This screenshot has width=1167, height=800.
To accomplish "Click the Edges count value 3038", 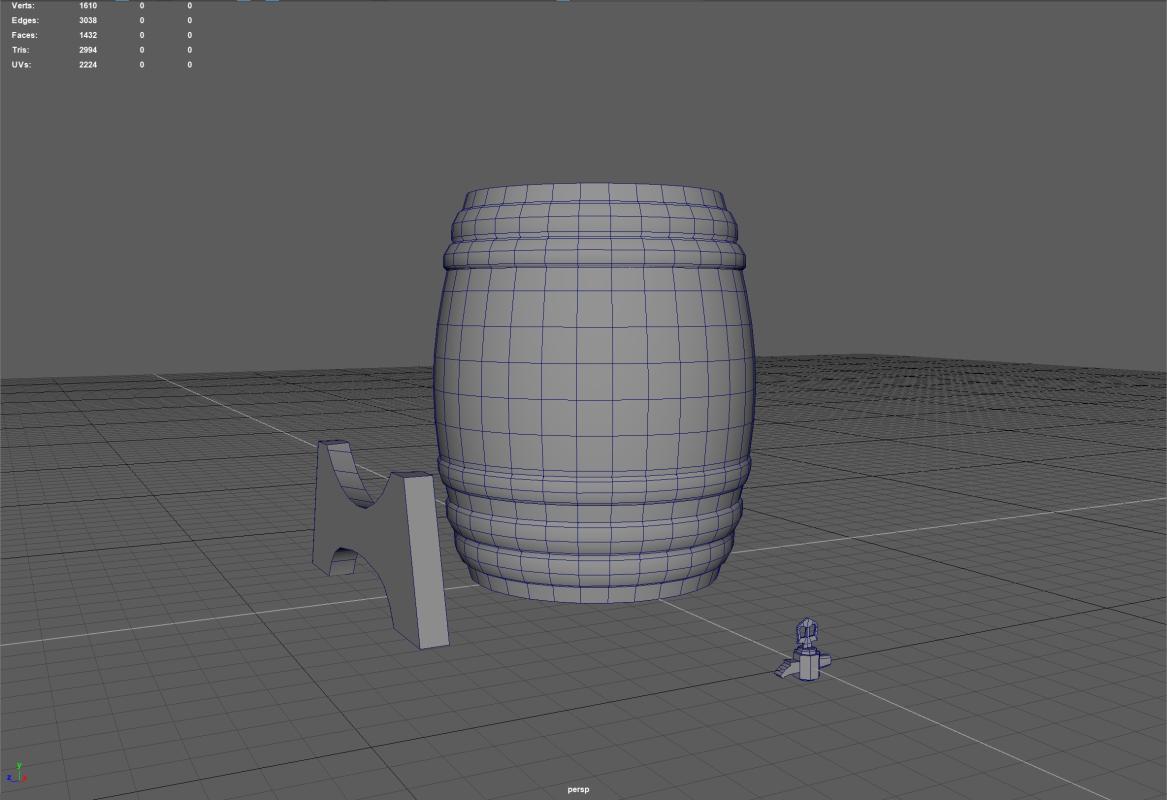I will click(x=88, y=20).
